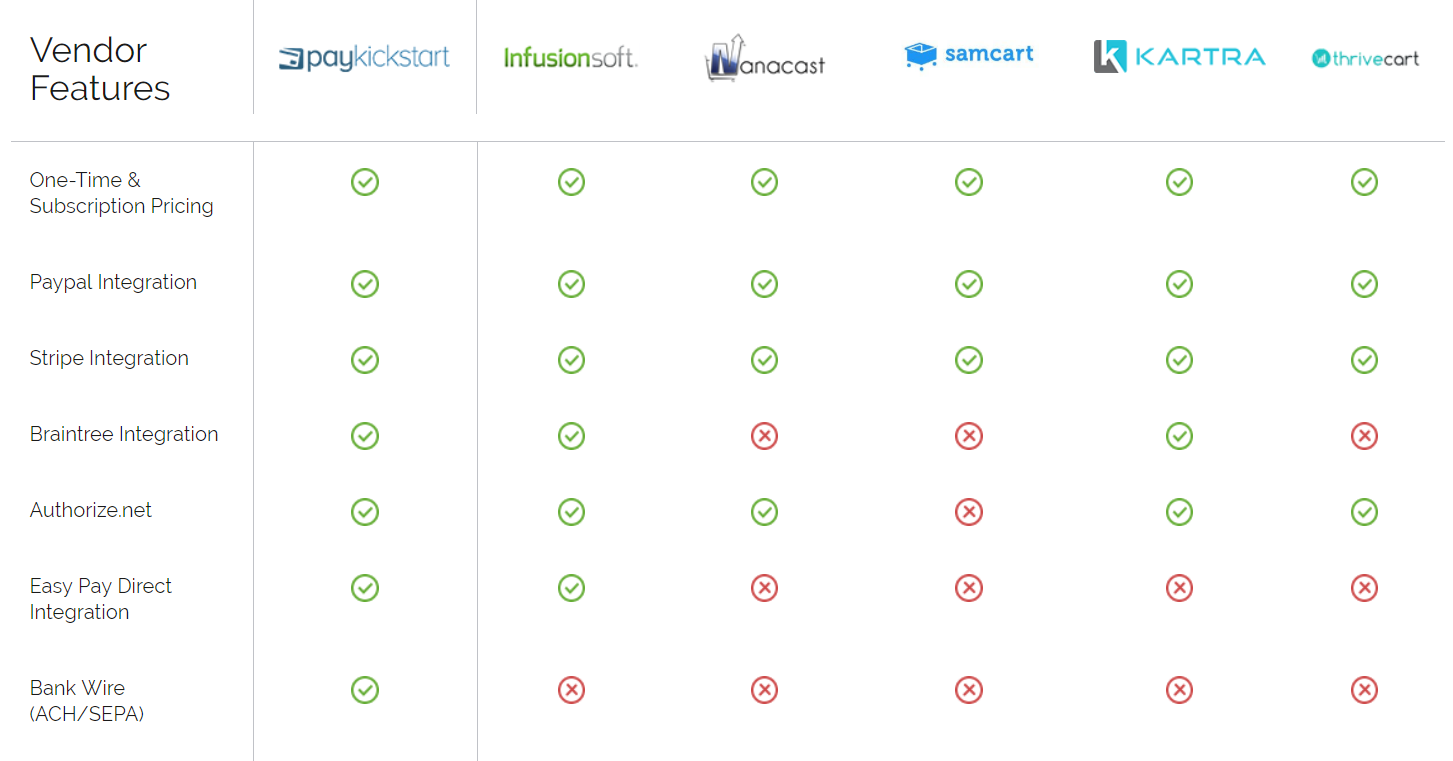Screen dimensions: 1453x761
Task: Click the Paypal Integration row label
Action: [x=113, y=282]
